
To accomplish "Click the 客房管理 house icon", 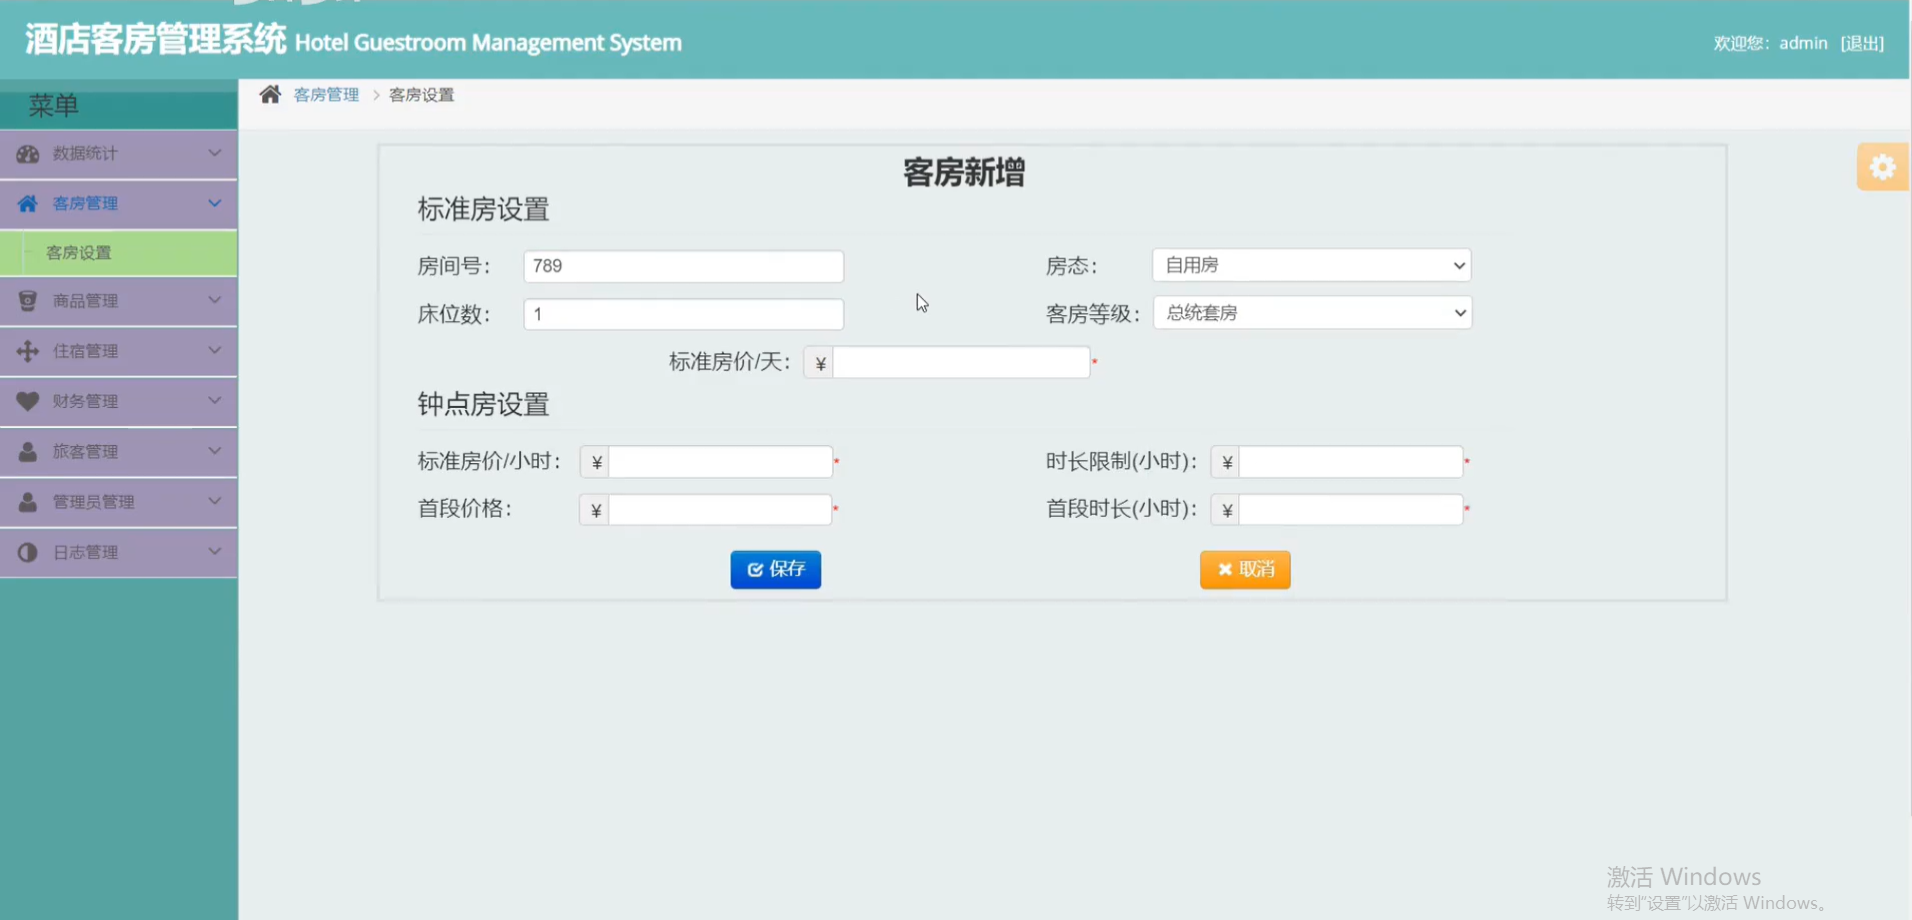I will [28, 204].
